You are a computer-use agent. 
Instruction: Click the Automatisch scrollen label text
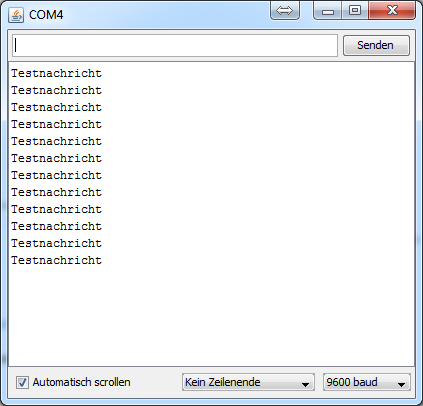pos(81,382)
